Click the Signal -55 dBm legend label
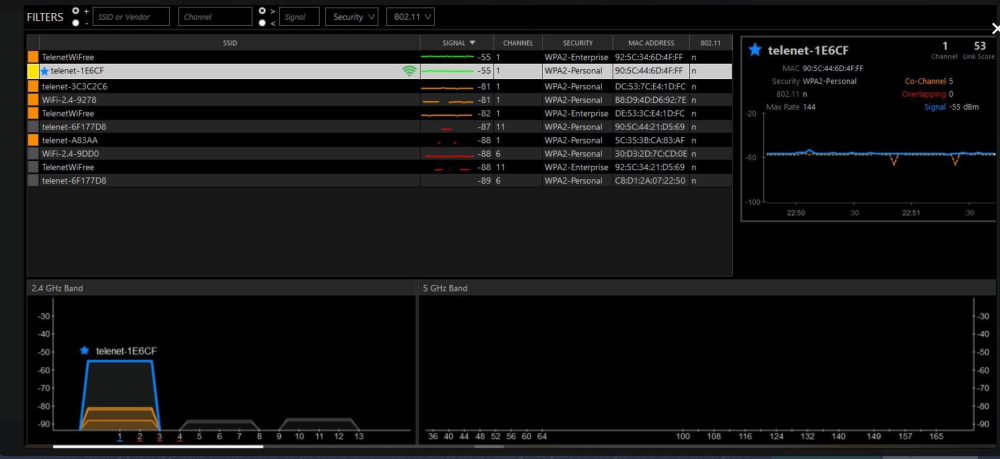This screenshot has width=1000, height=459. (951, 107)
